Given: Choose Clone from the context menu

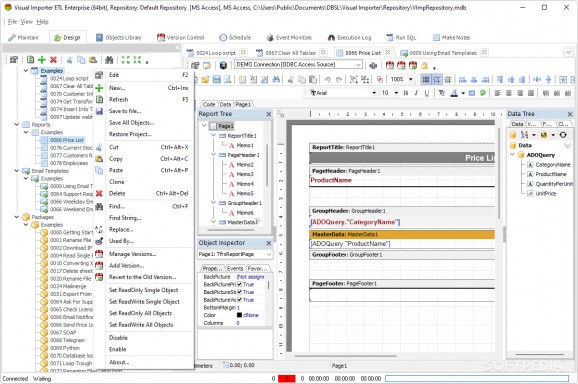Looking at the screenshot, I should [144, 182].
